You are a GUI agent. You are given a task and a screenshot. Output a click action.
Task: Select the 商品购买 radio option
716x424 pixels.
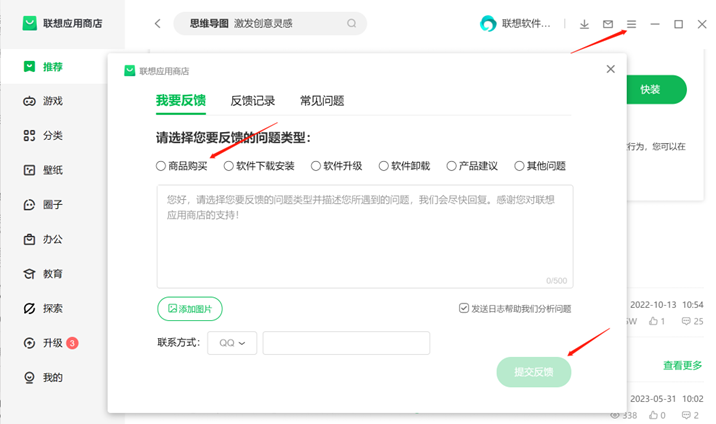pyautogui.click(x=161, y=166)
